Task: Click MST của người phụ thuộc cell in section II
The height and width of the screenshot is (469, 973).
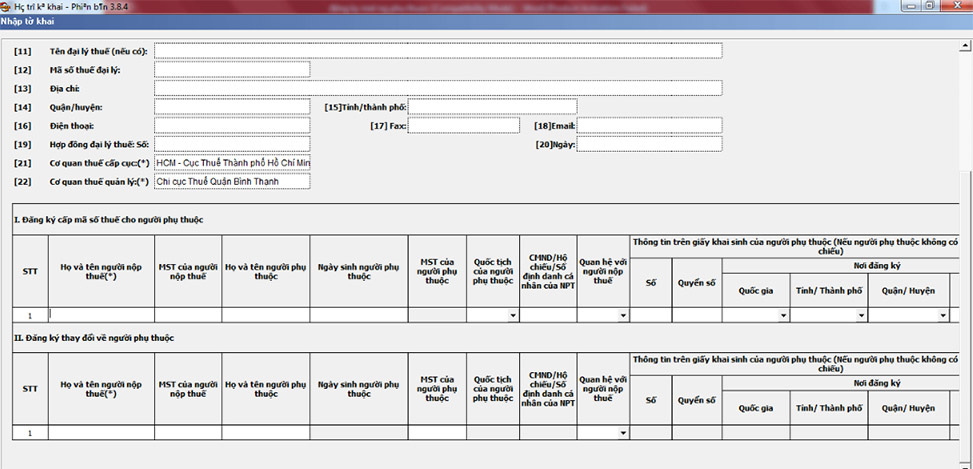Action: point(437,432)
